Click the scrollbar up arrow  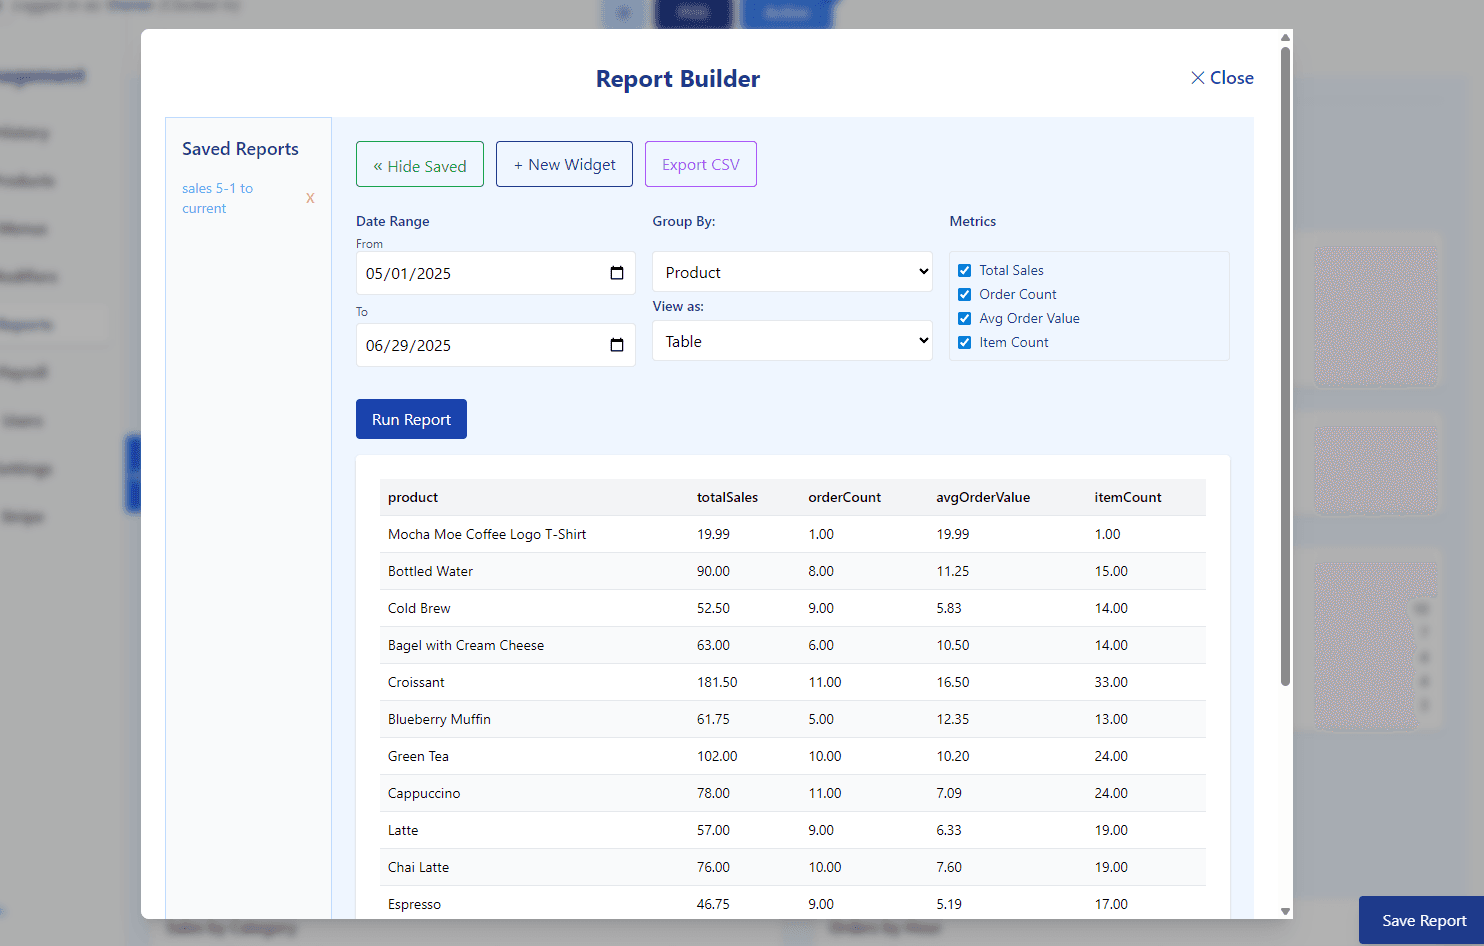1285,38
